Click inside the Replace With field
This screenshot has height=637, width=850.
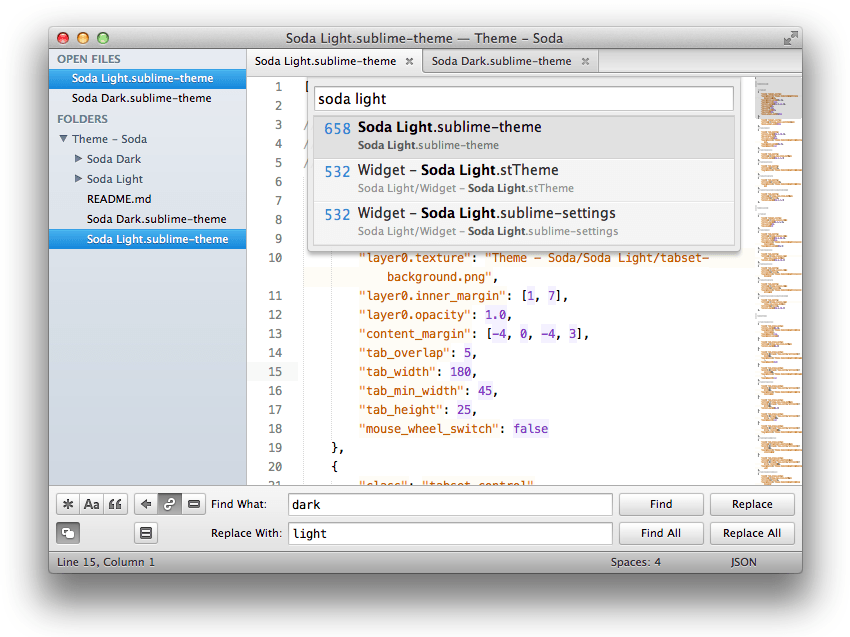450,533
